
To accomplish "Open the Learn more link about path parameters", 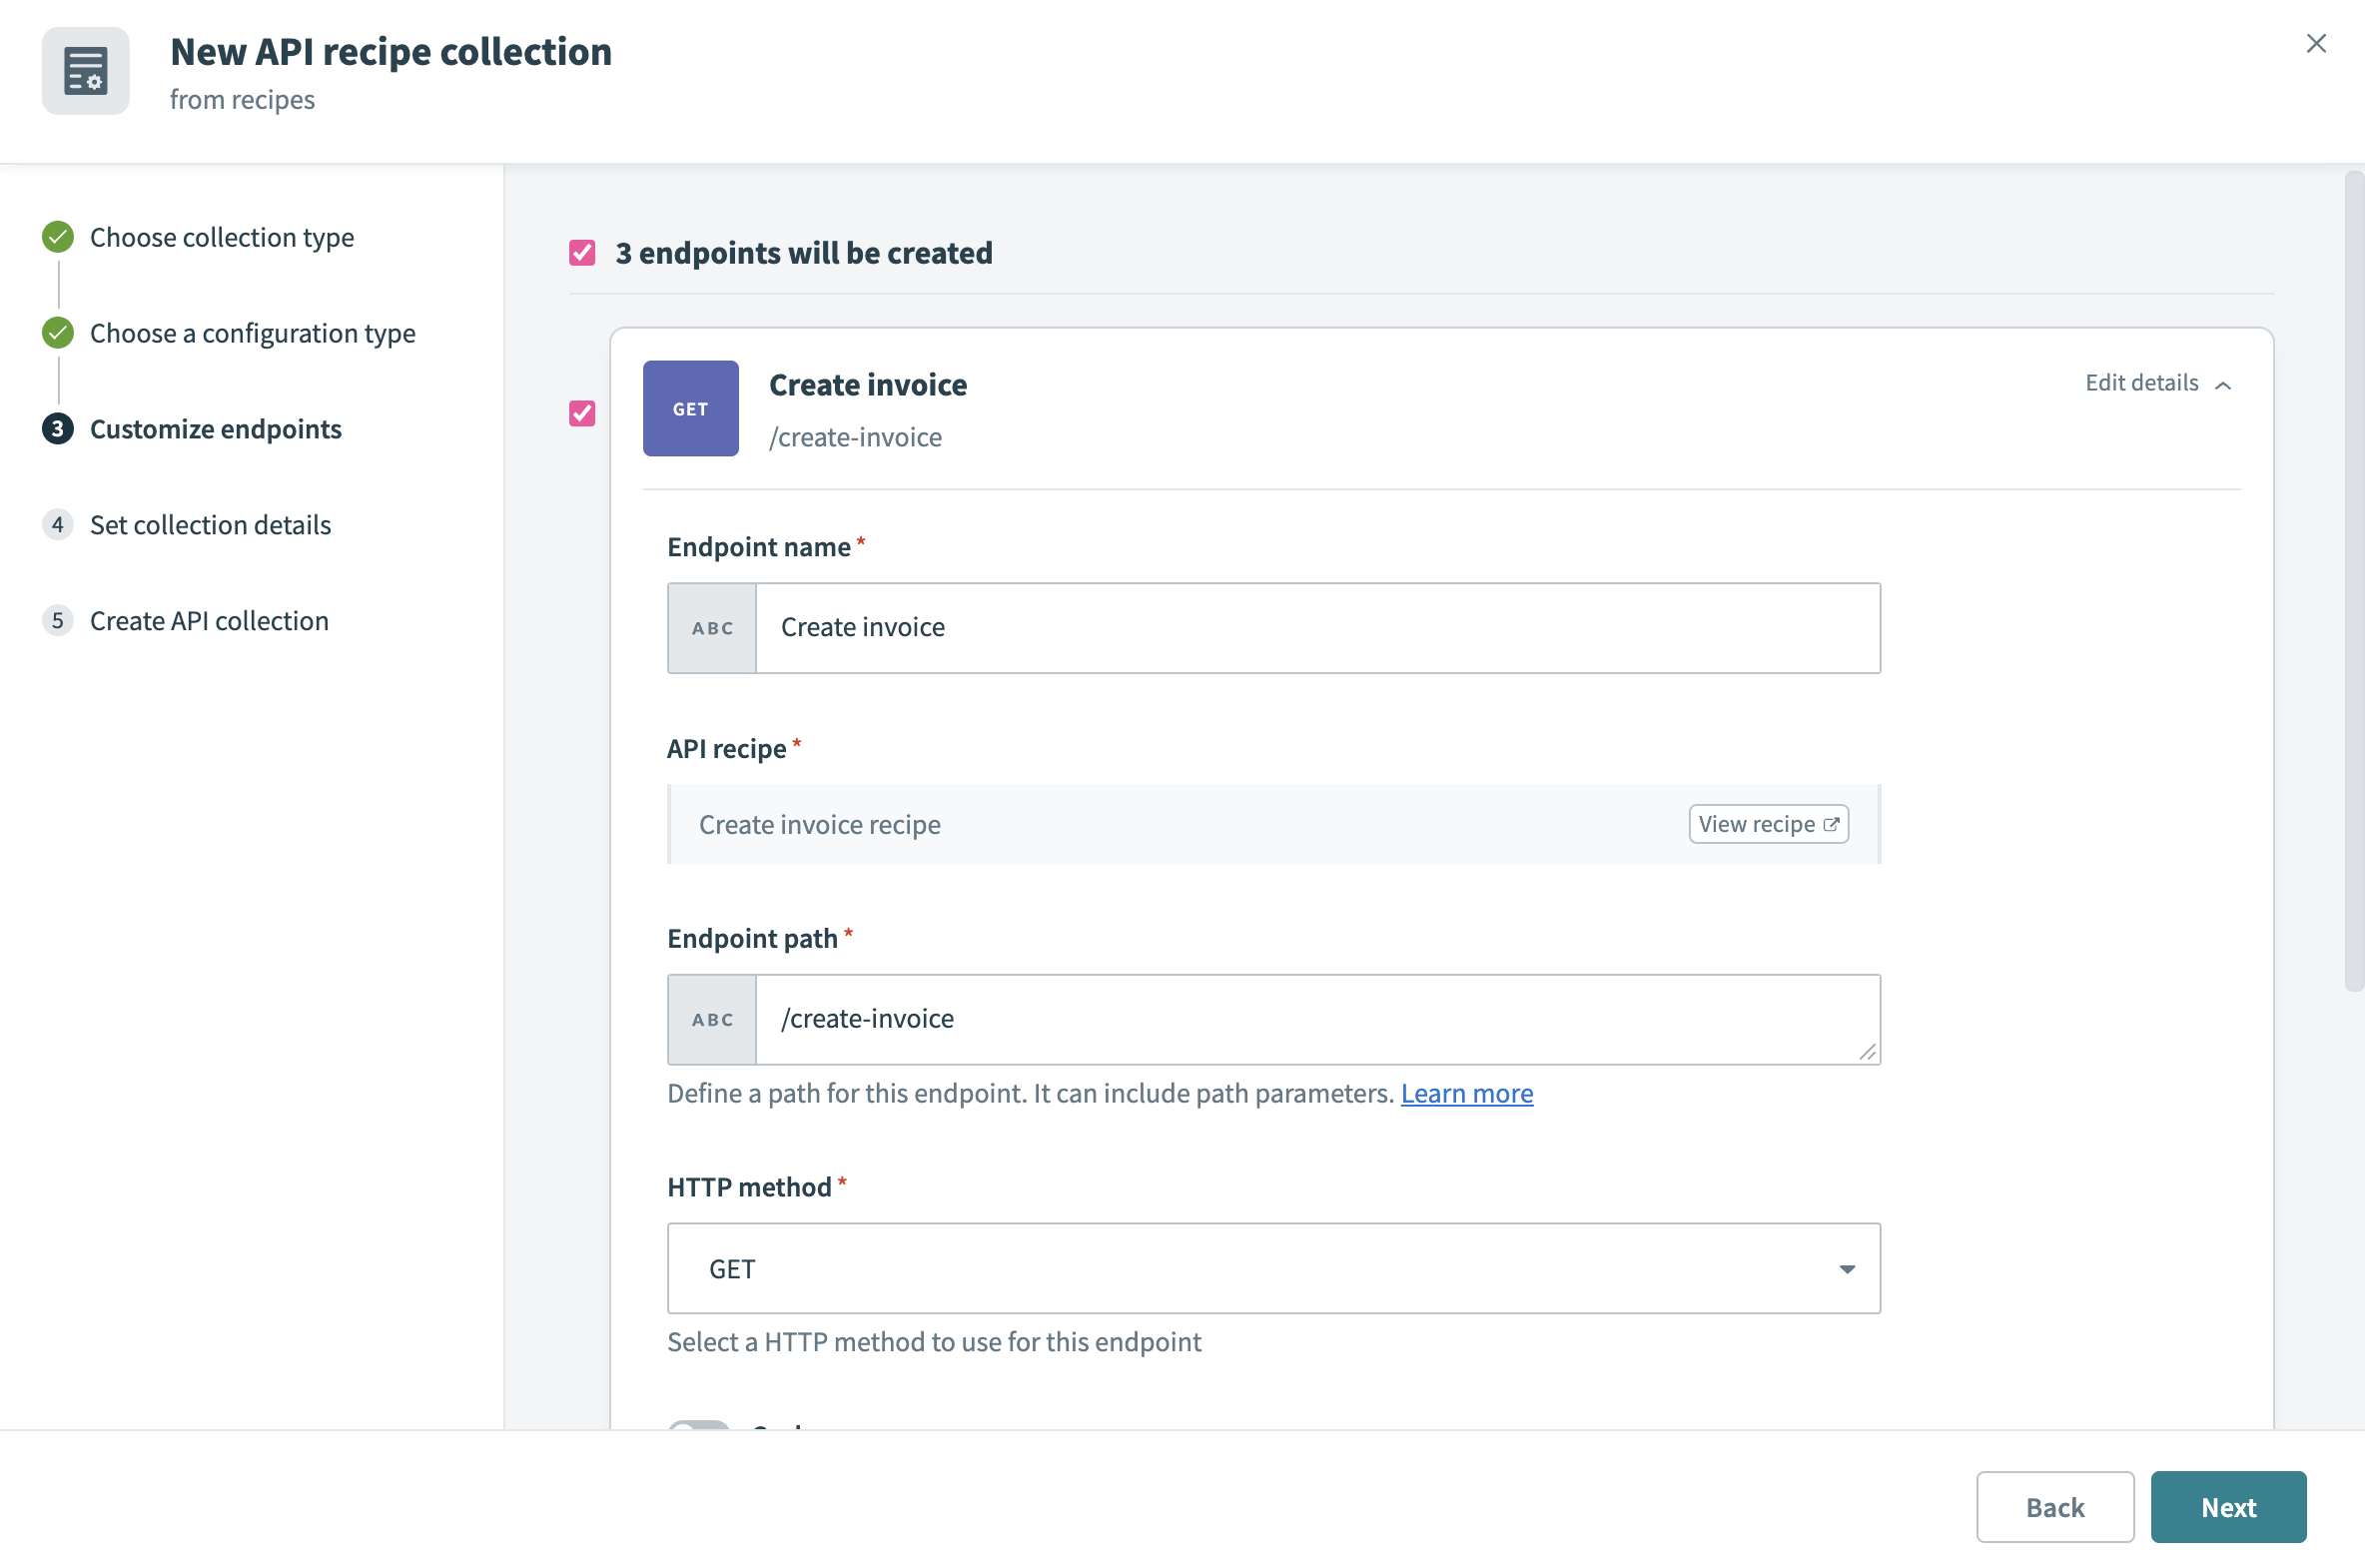I will click(1467, 1093).
